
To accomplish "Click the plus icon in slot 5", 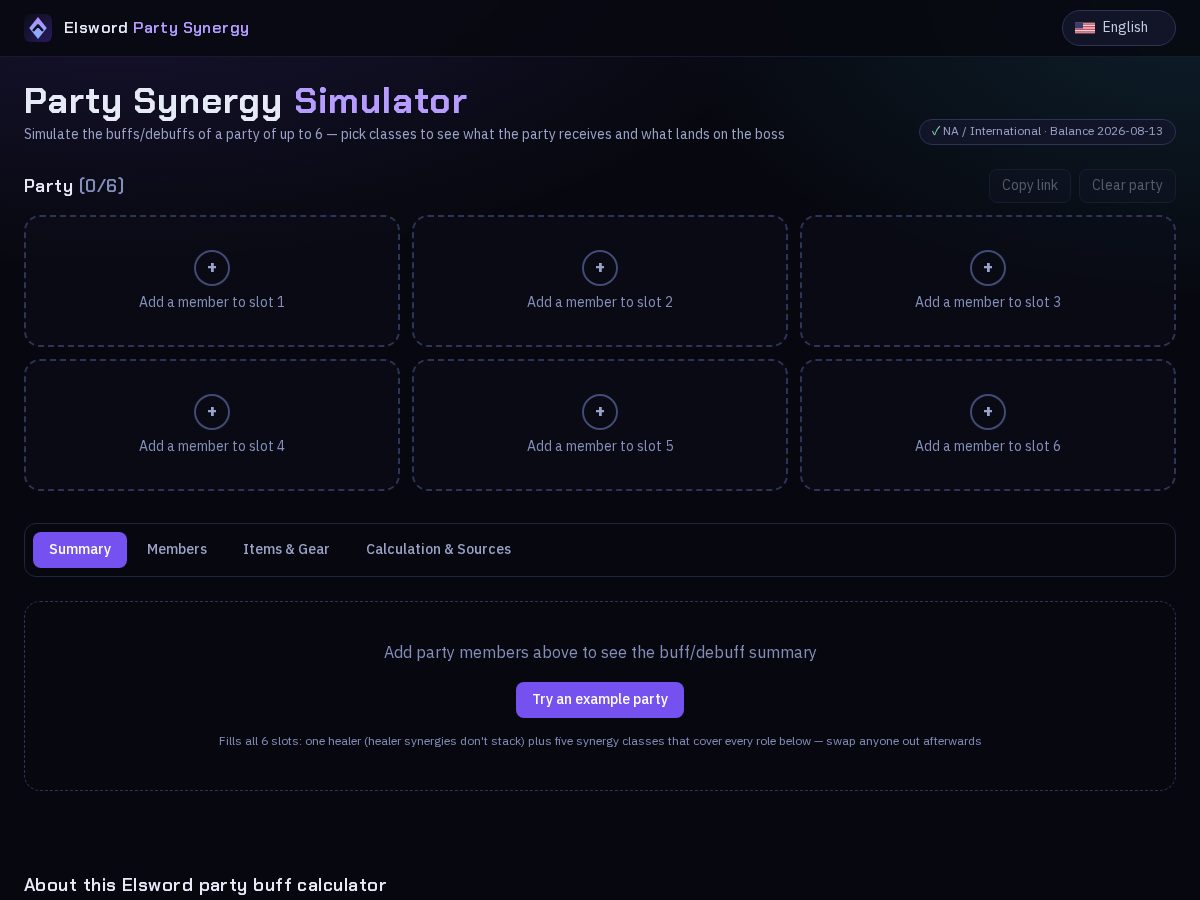I will click(x=600, y=412).
